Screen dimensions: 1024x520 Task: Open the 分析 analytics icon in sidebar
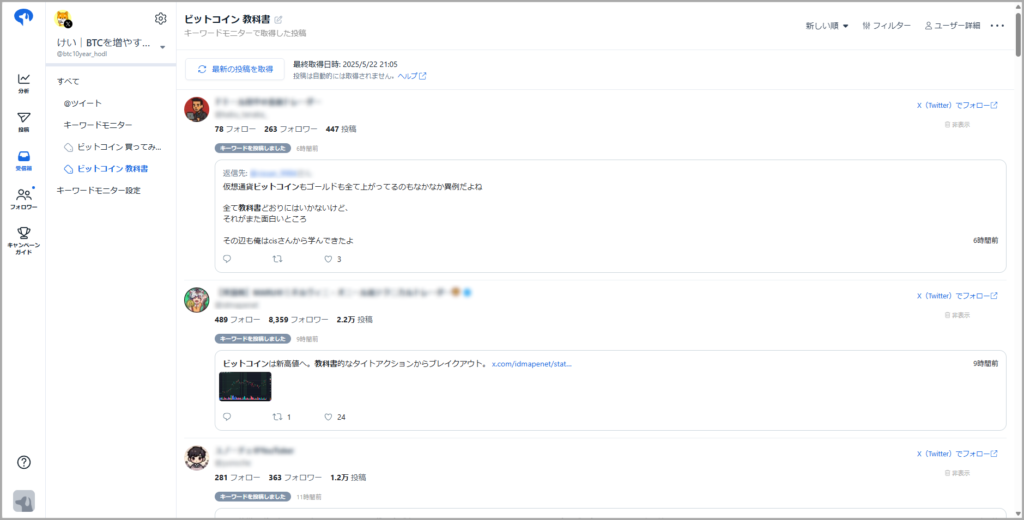coord(24,83)
